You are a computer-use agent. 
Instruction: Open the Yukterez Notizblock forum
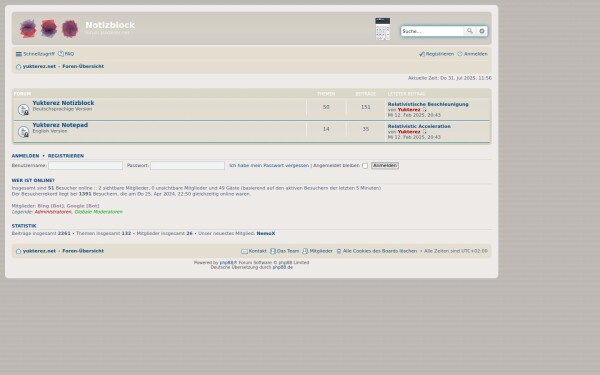pyautogui.click(x=63, y=103)
